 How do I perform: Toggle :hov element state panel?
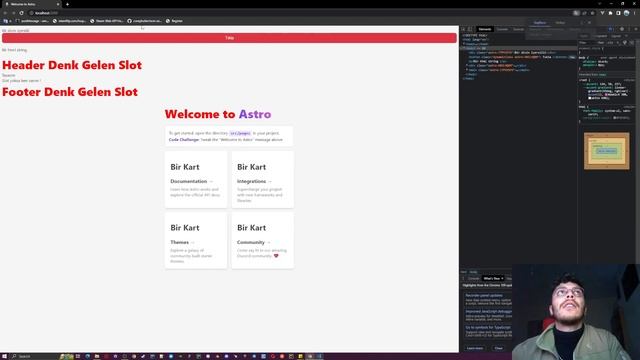tap(601, 42)
